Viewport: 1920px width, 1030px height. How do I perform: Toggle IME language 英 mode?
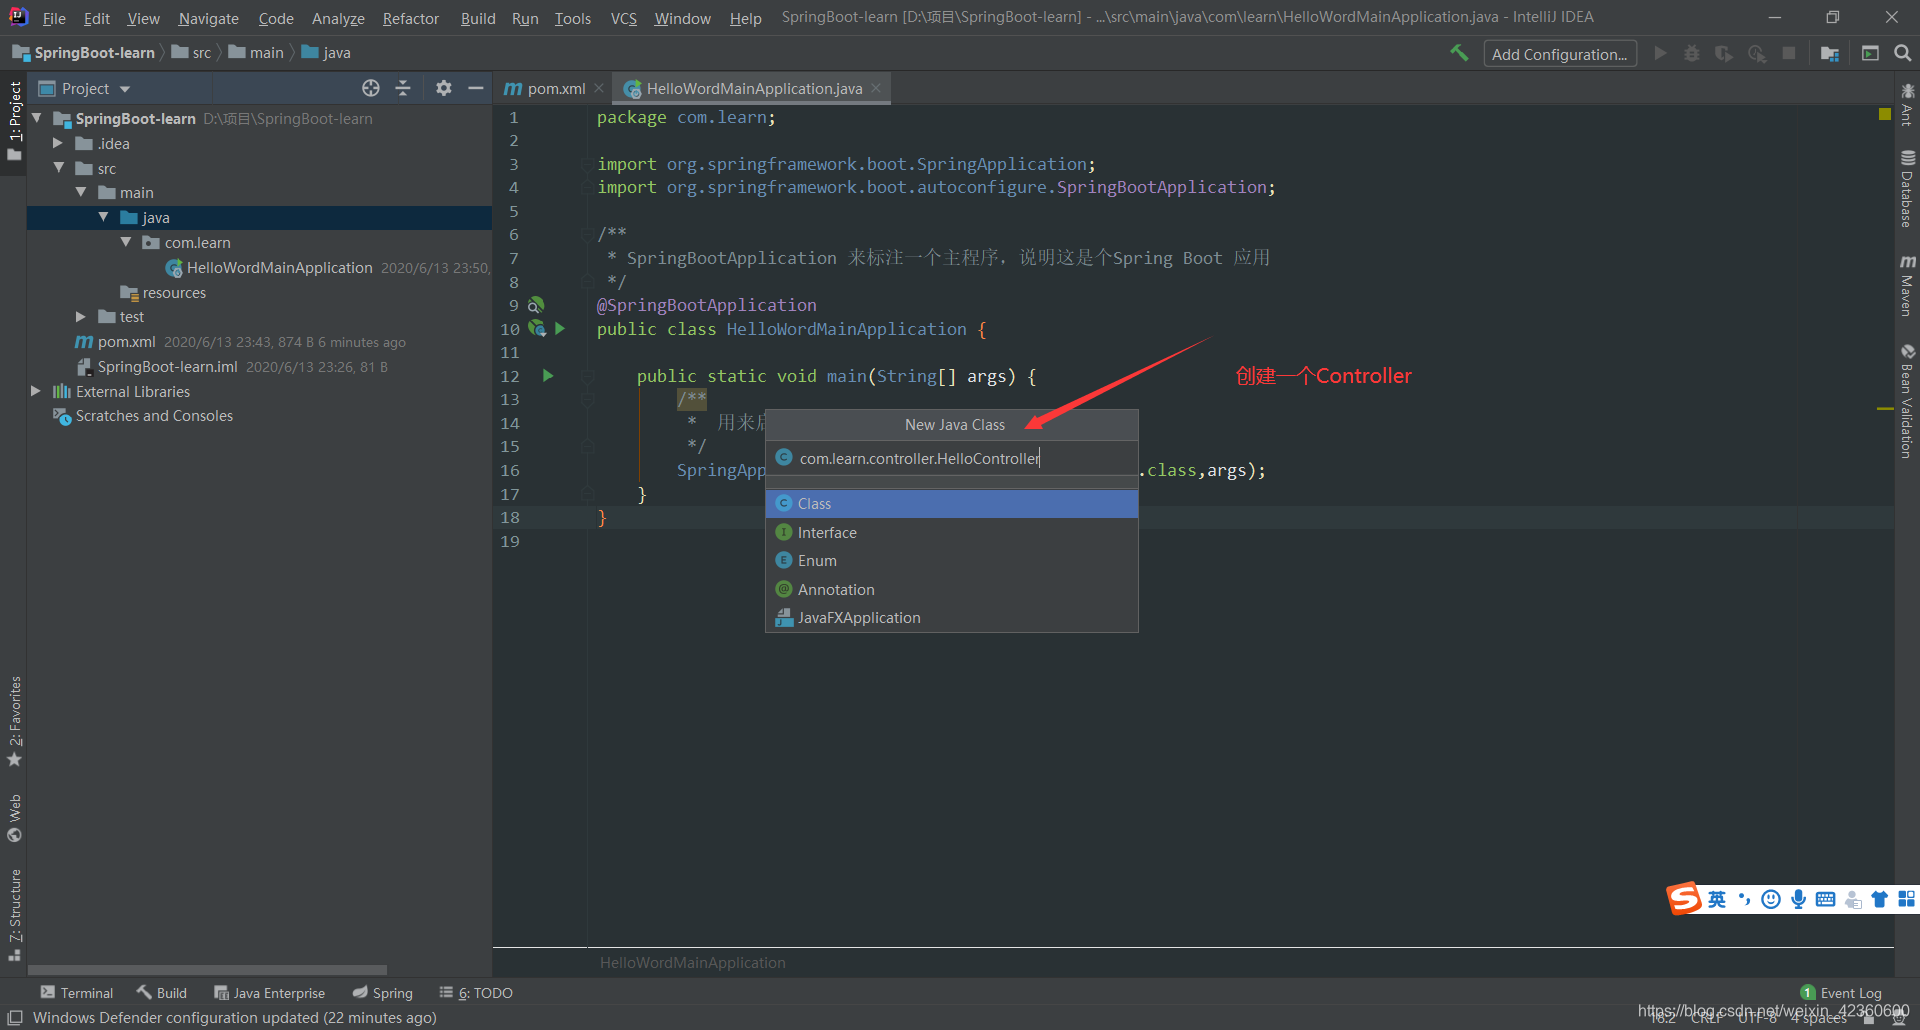click(x=1717, y=899)
